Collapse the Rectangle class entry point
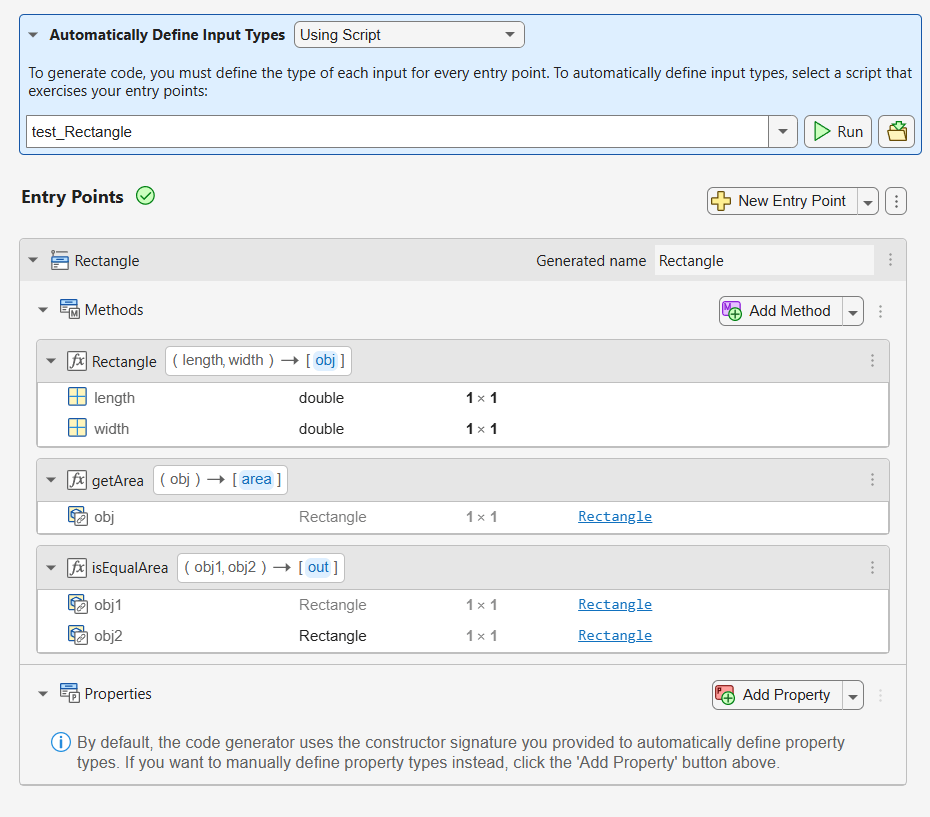The width and height of the screenshot is (930, 817). pos(33,260)
